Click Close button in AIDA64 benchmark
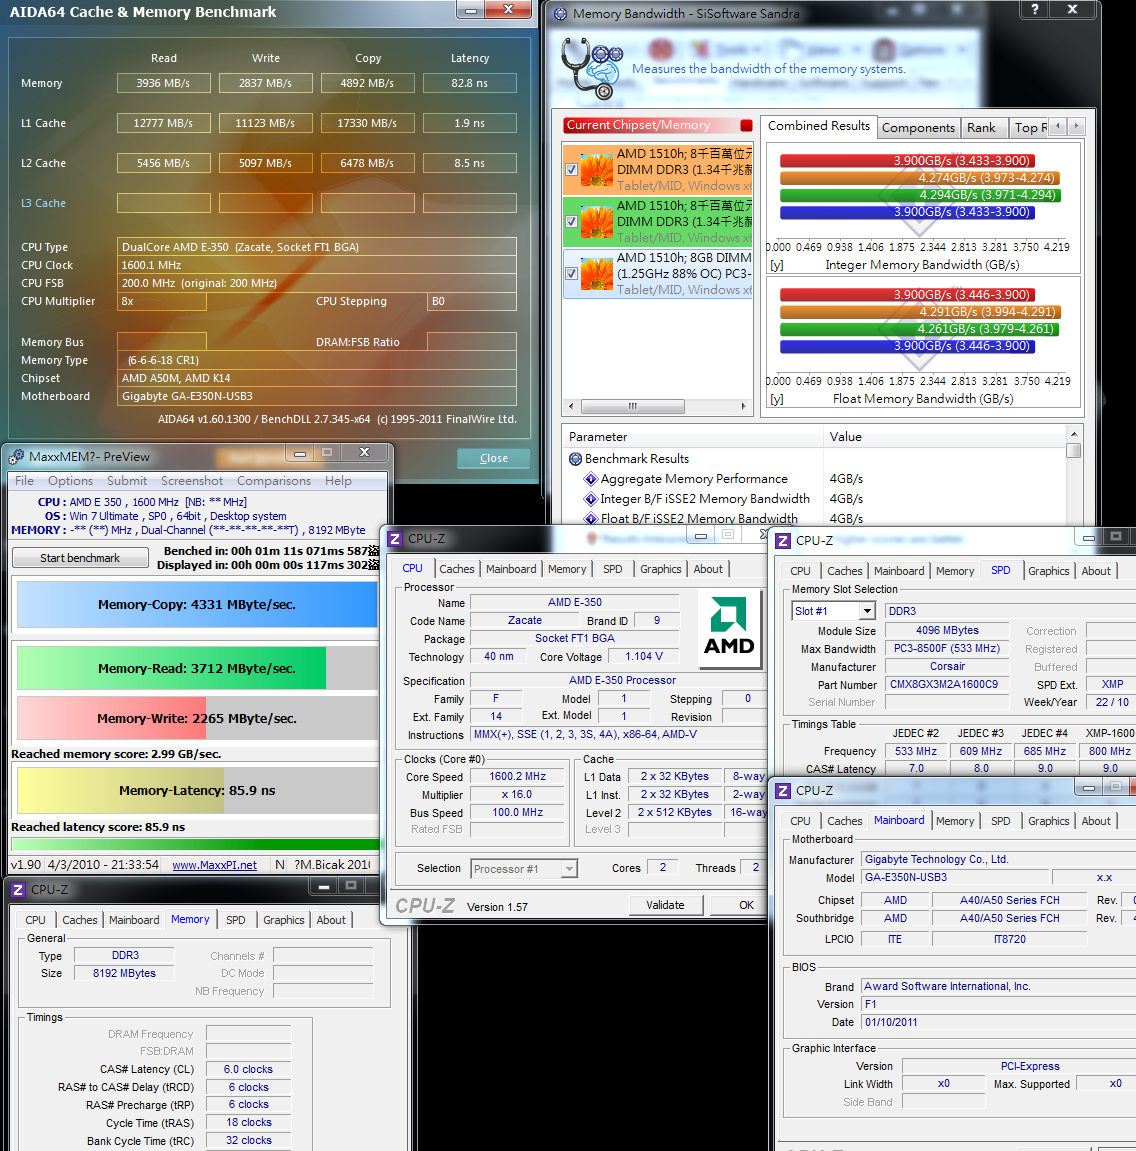 click(493, 458)
